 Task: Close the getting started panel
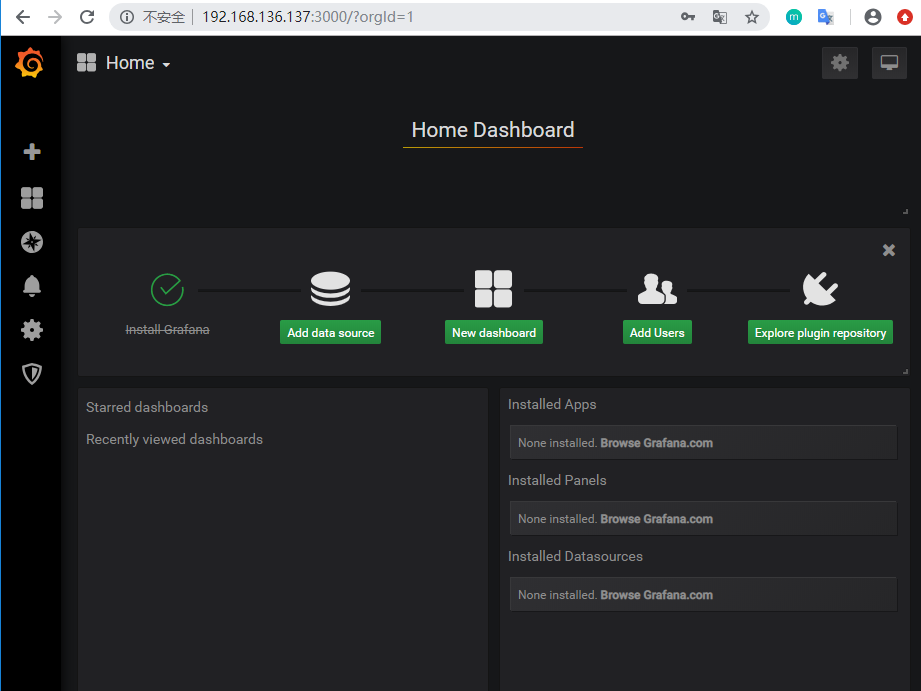(889, 250)
